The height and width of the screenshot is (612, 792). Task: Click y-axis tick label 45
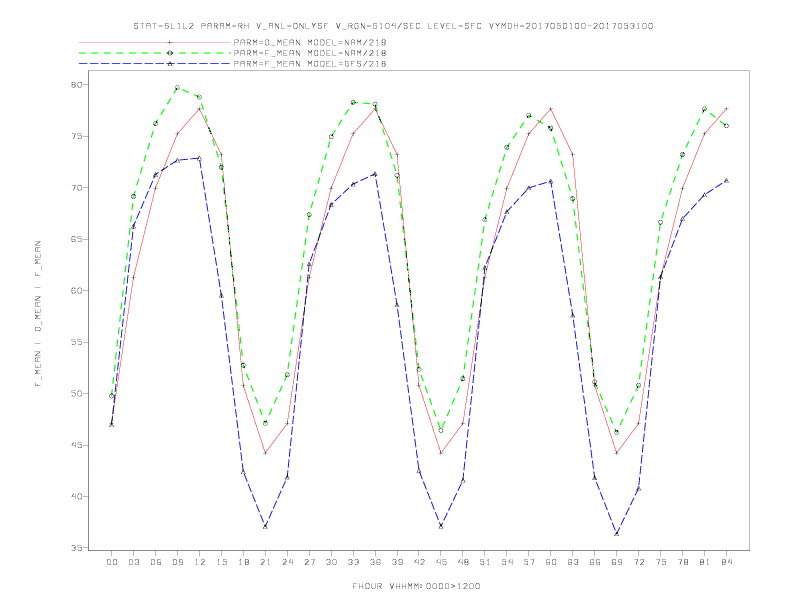[76, 445]
